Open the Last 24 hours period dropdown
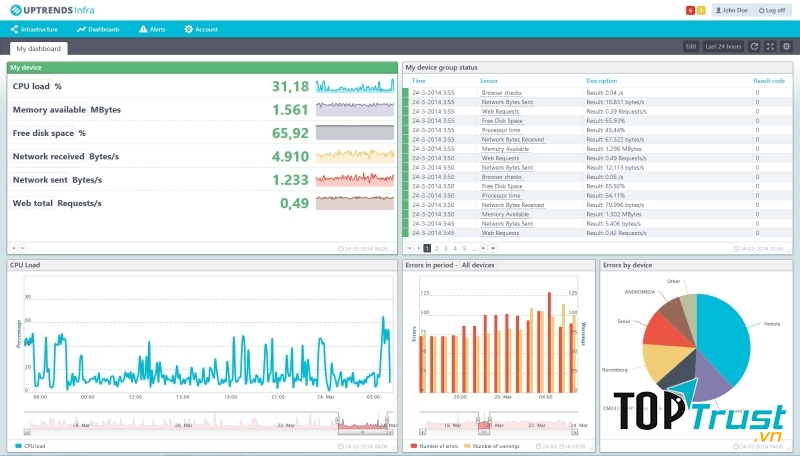The image size is (800, 456). [722, 46]
